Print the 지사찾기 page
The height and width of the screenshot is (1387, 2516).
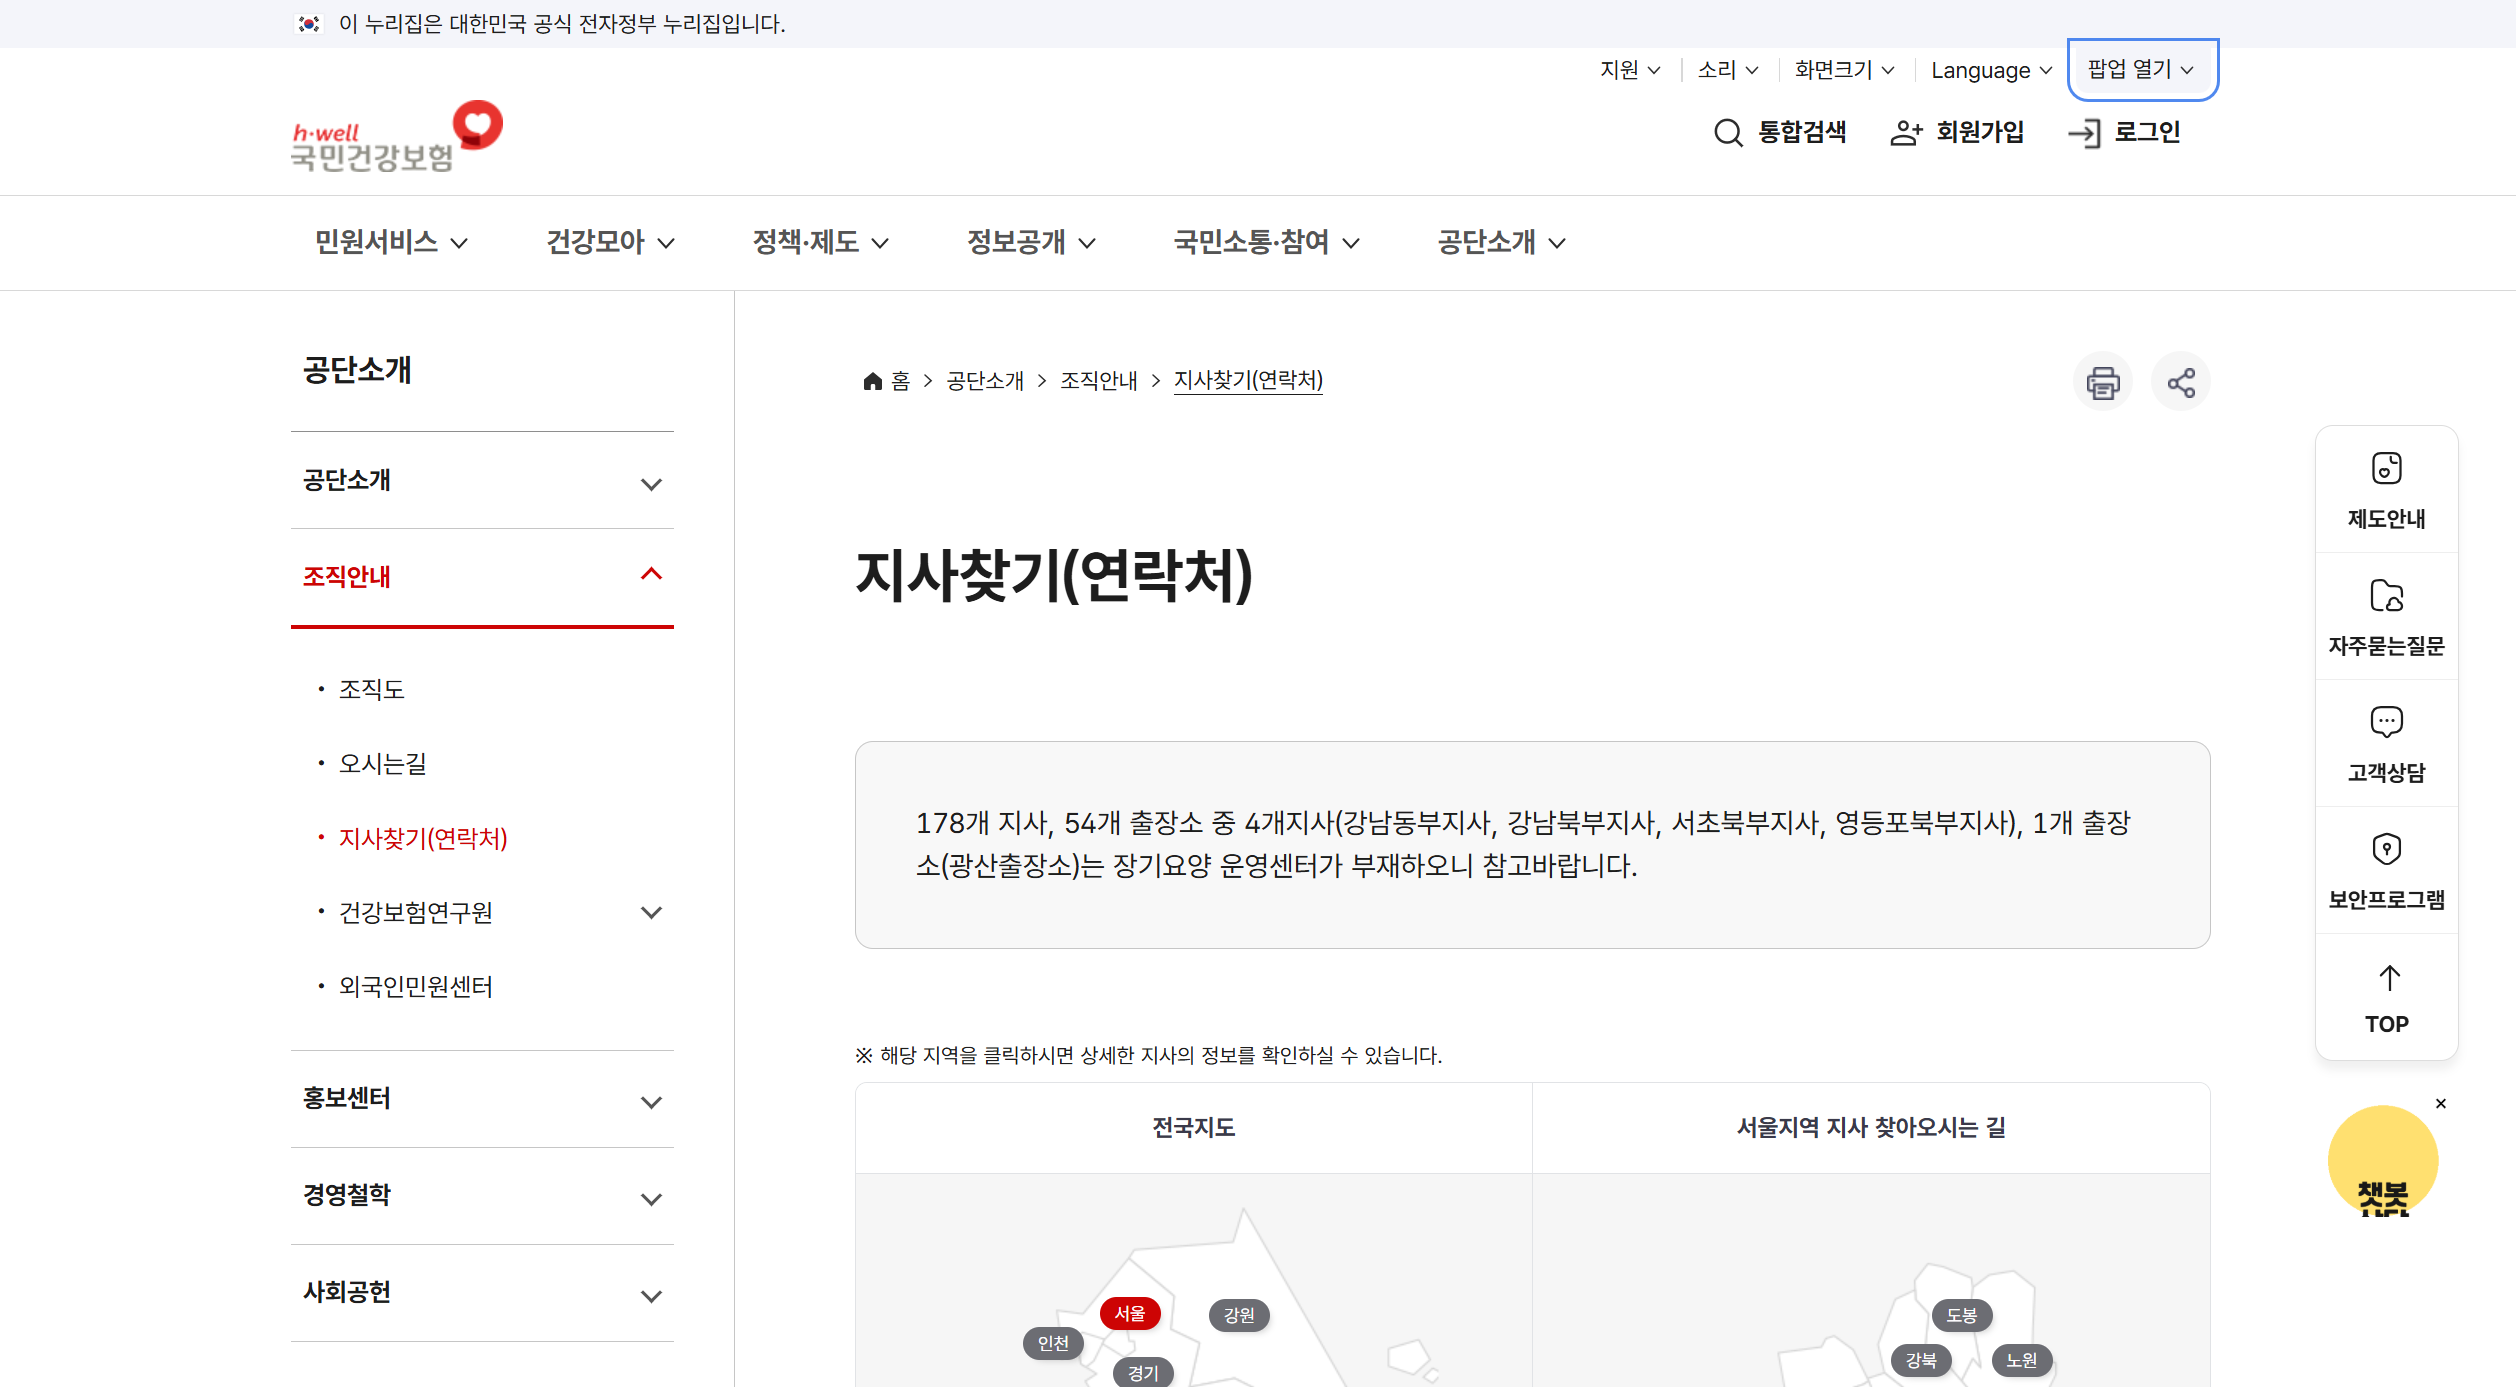pos(2102,381)
